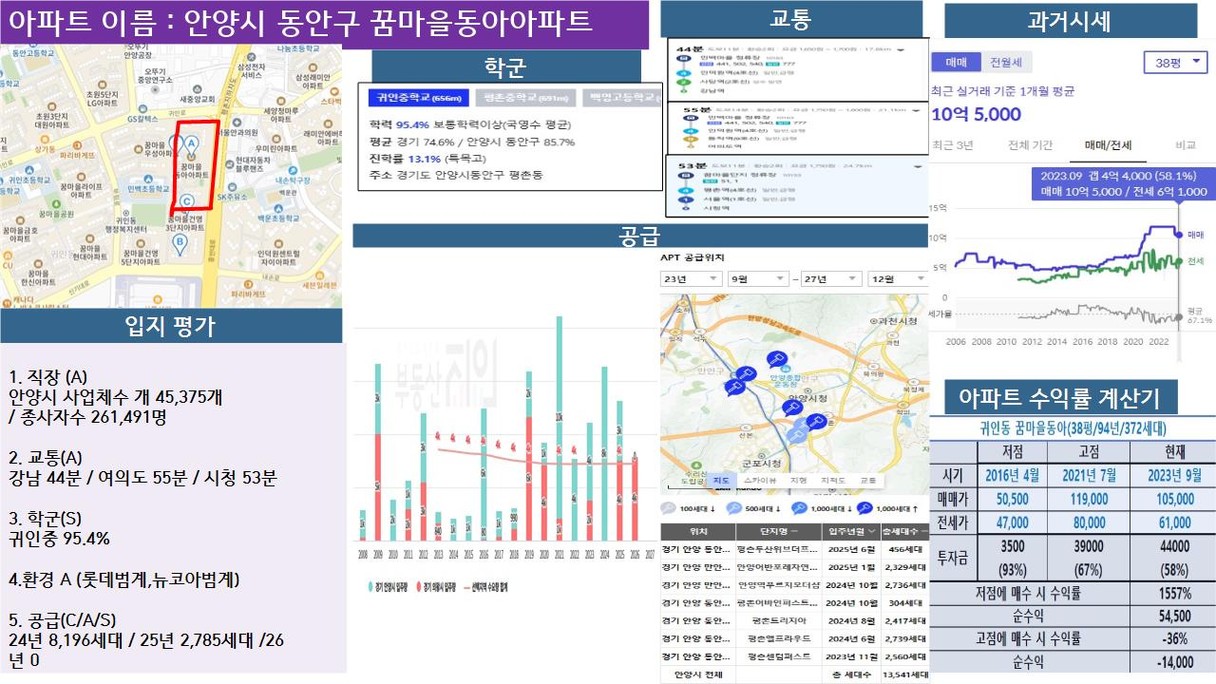Select the GS칼텍스 gas station icon

click(x=143, y=109)
